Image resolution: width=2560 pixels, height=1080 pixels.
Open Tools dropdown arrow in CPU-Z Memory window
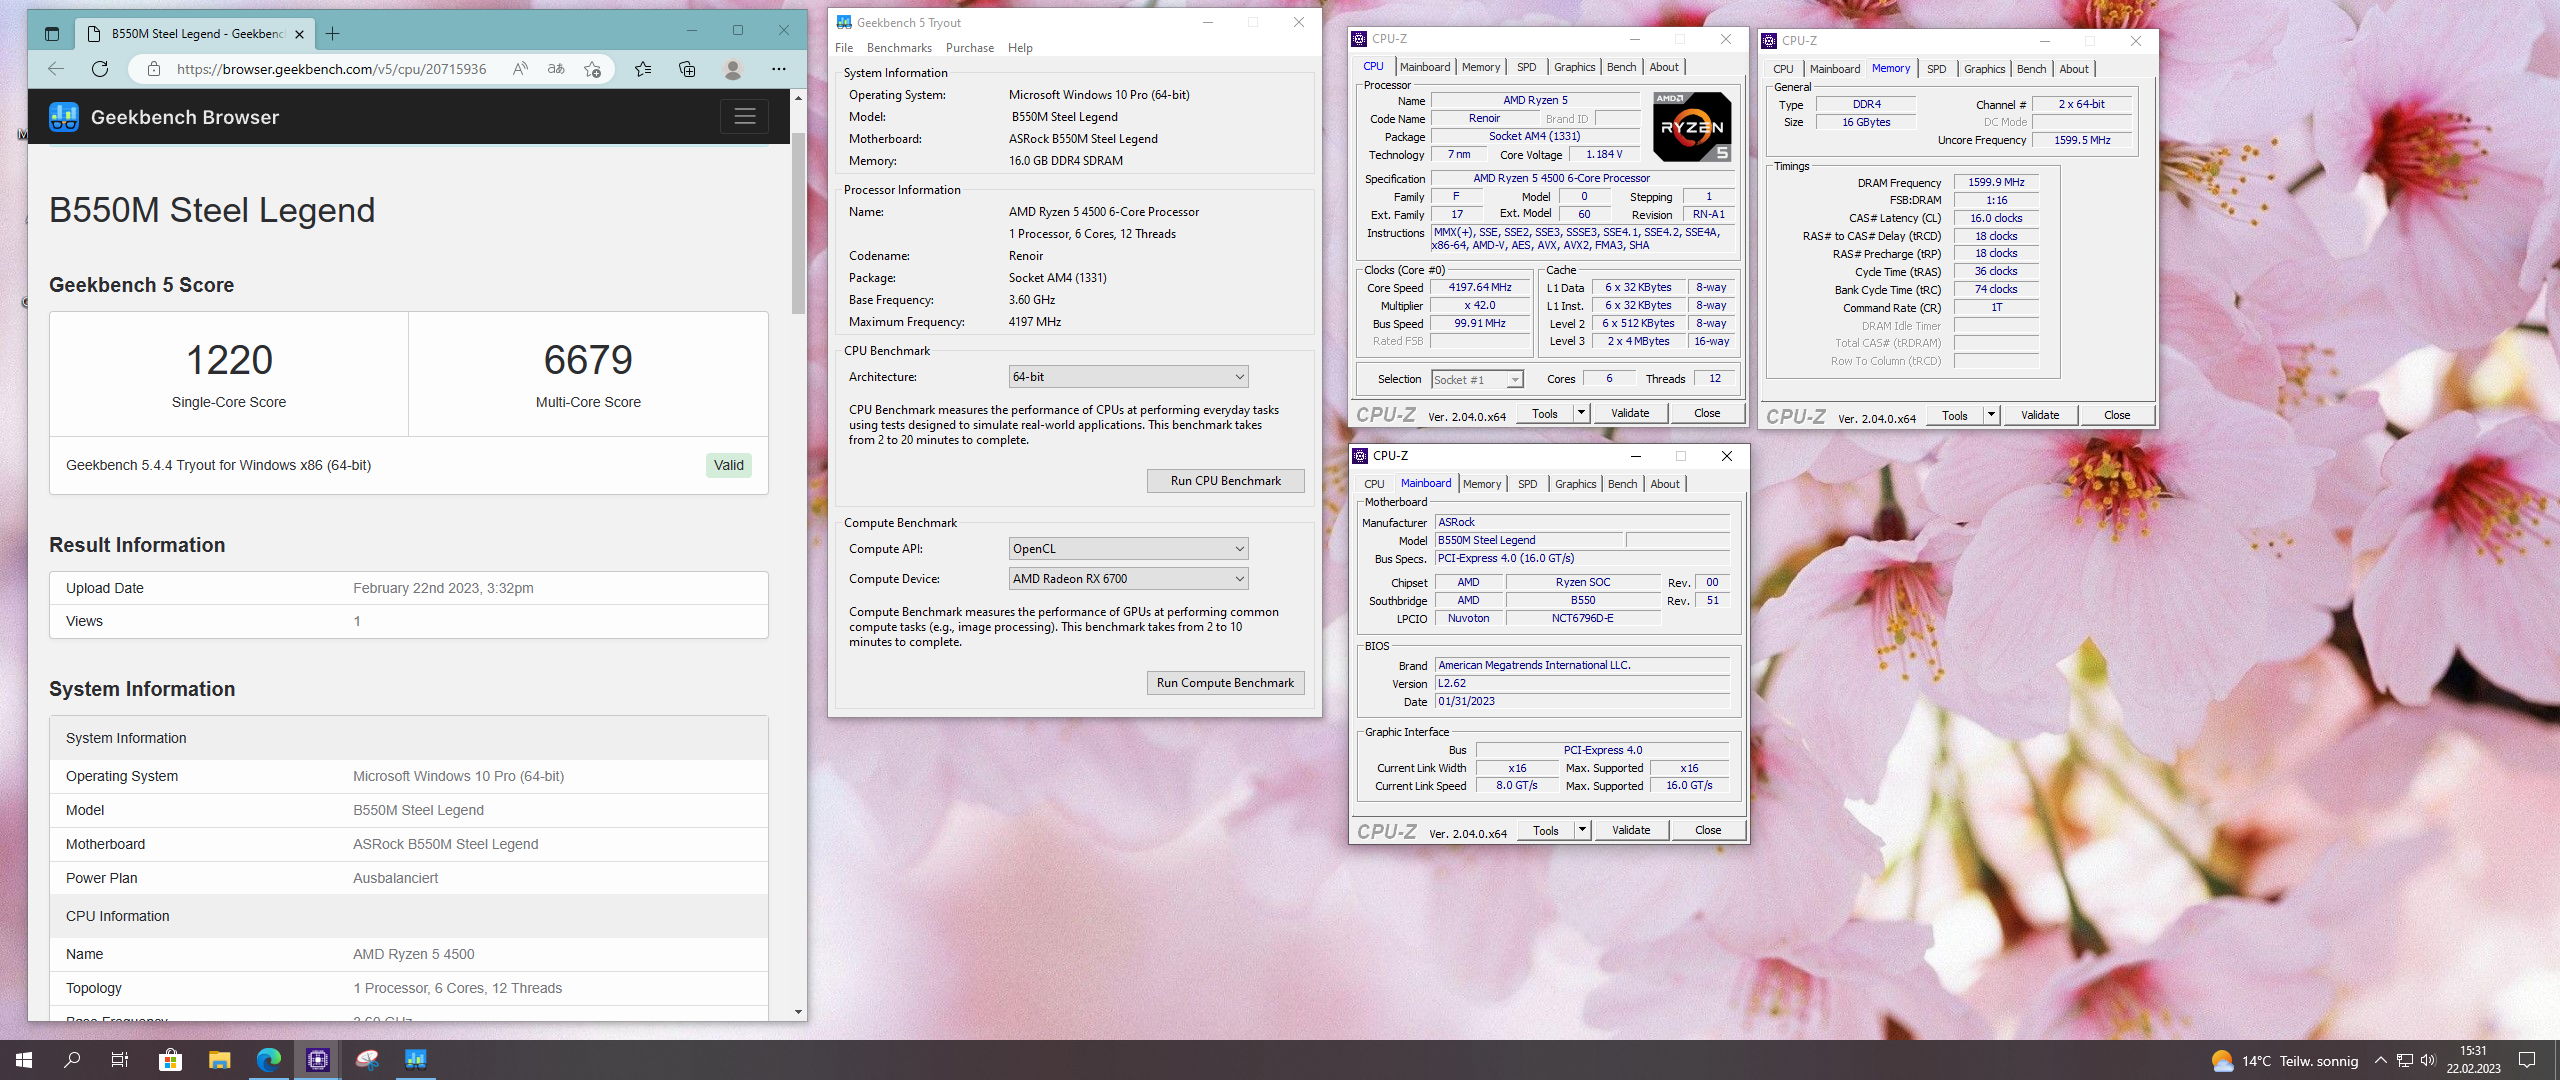[x=1991, y=415]
